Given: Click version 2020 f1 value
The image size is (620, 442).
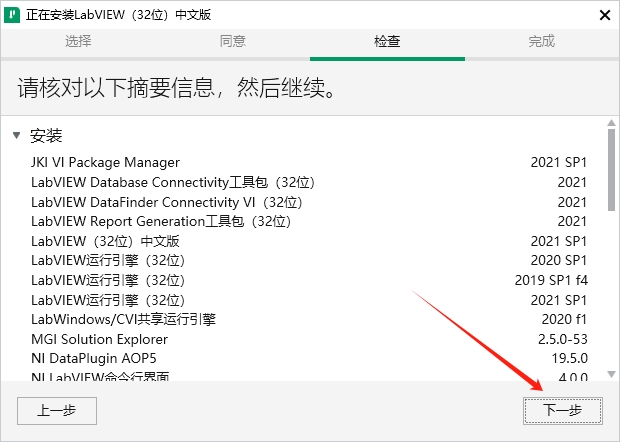Looking at the screenshot, I should pos(564,319).
